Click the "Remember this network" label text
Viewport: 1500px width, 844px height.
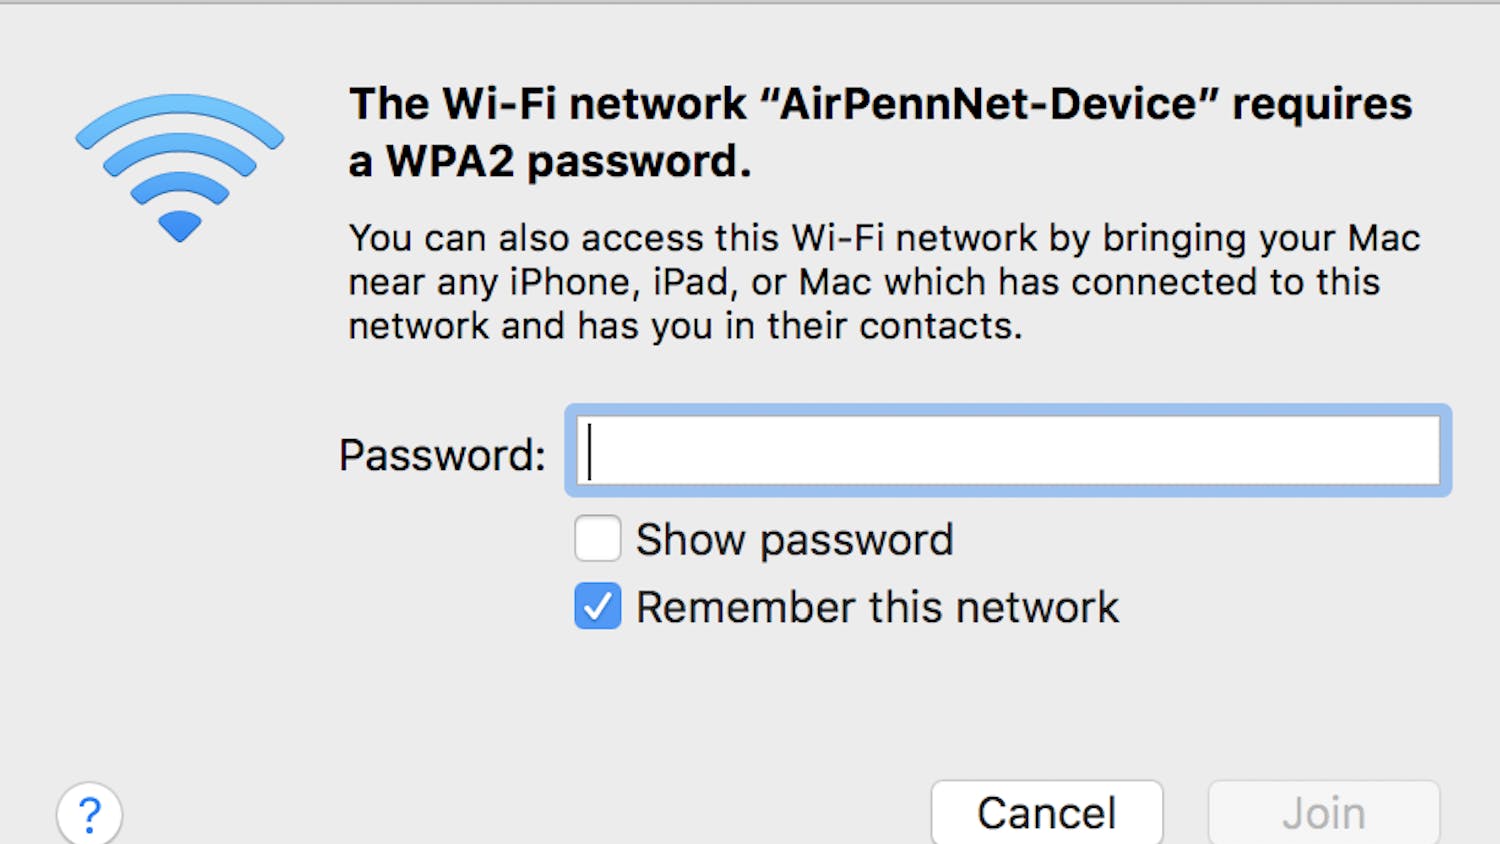877,608
